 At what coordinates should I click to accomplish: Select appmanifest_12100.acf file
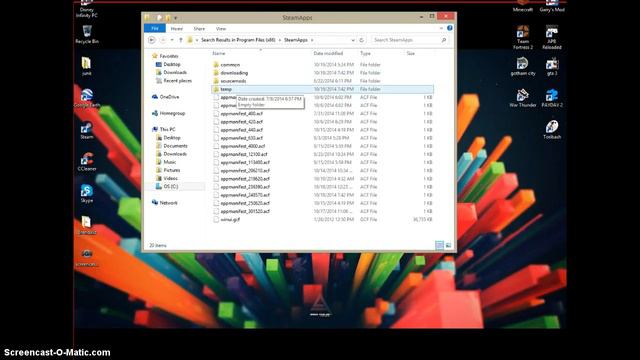[x=244, y=154]
